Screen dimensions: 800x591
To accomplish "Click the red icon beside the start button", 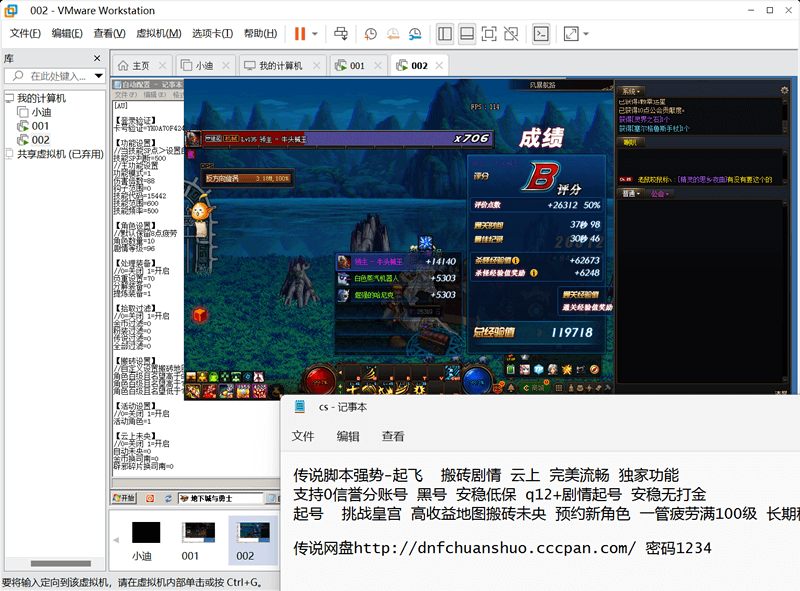I will tap(150, 498).
